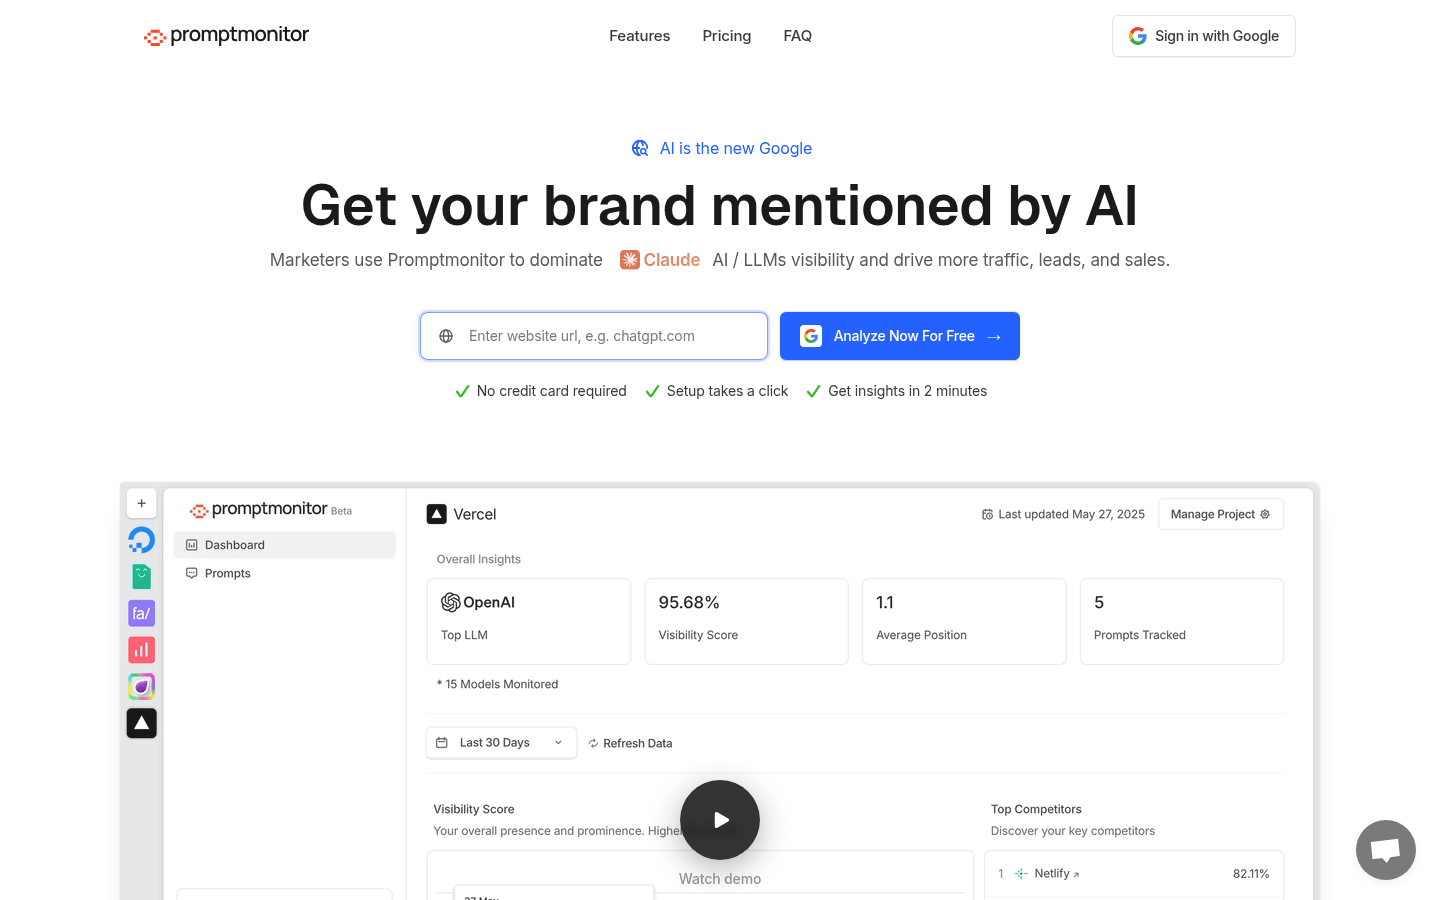Select the rainbow-bordered project icon
Image resolution: width=1440 pixels, height=900 pixels.
tap(142, 687)
